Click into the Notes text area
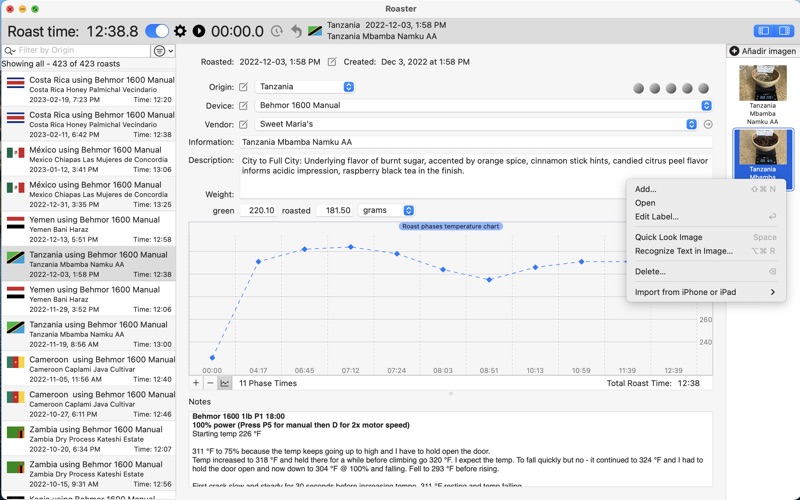The height and width of the screenshot is (500, 800). (451, 449)
